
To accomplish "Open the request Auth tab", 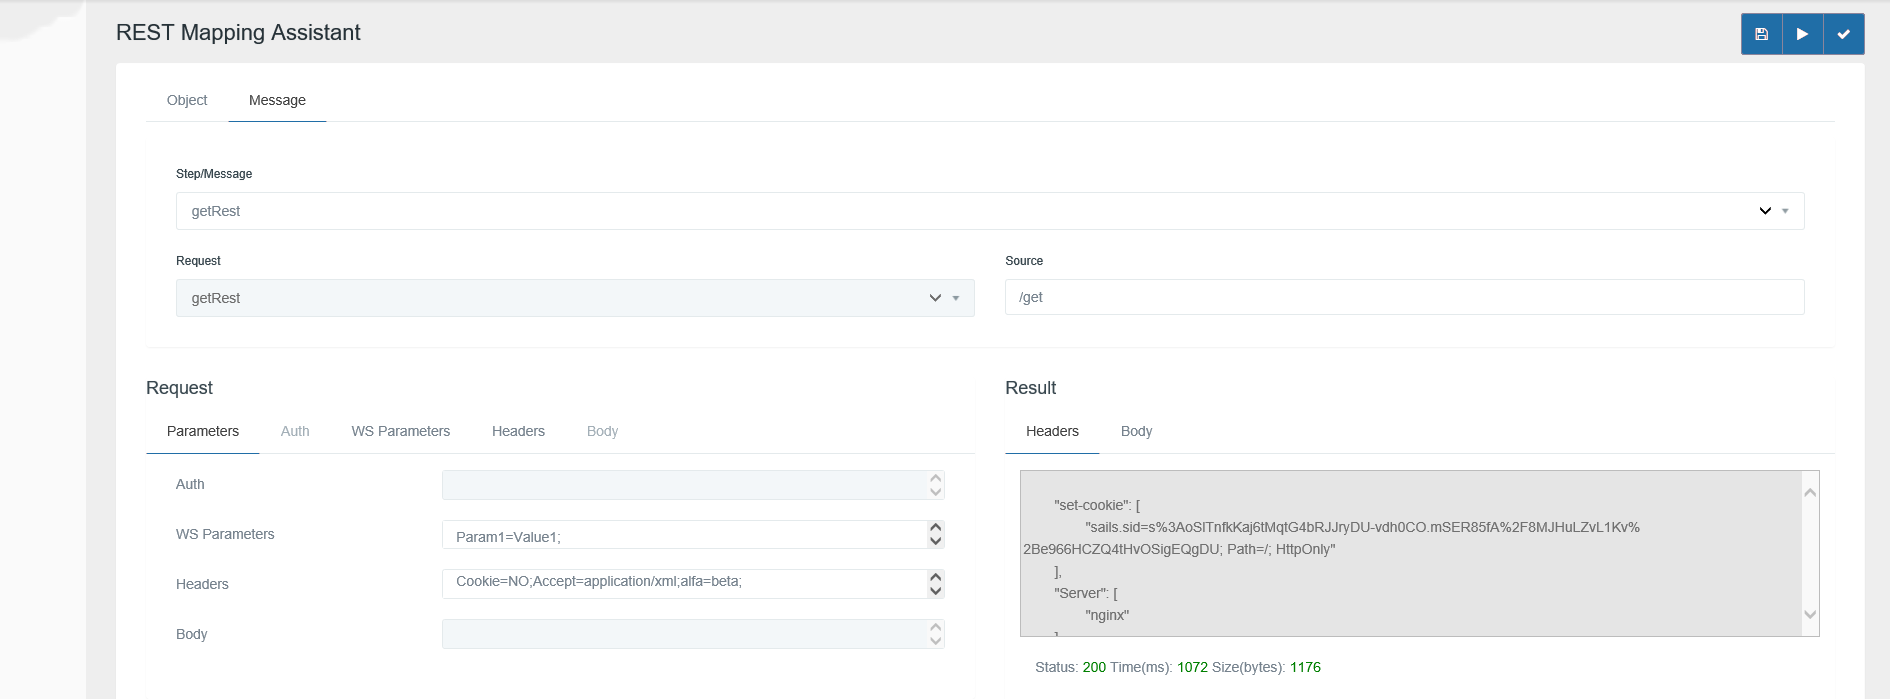I will pyautogui.click(x=295, y=431).
